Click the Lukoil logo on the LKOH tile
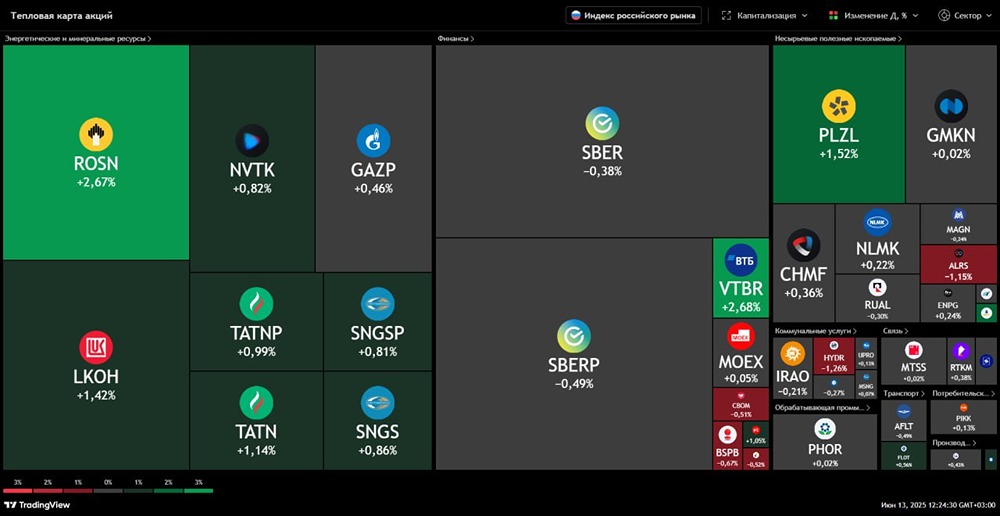Screen dimensions: 1000x516 coord(96,348)
